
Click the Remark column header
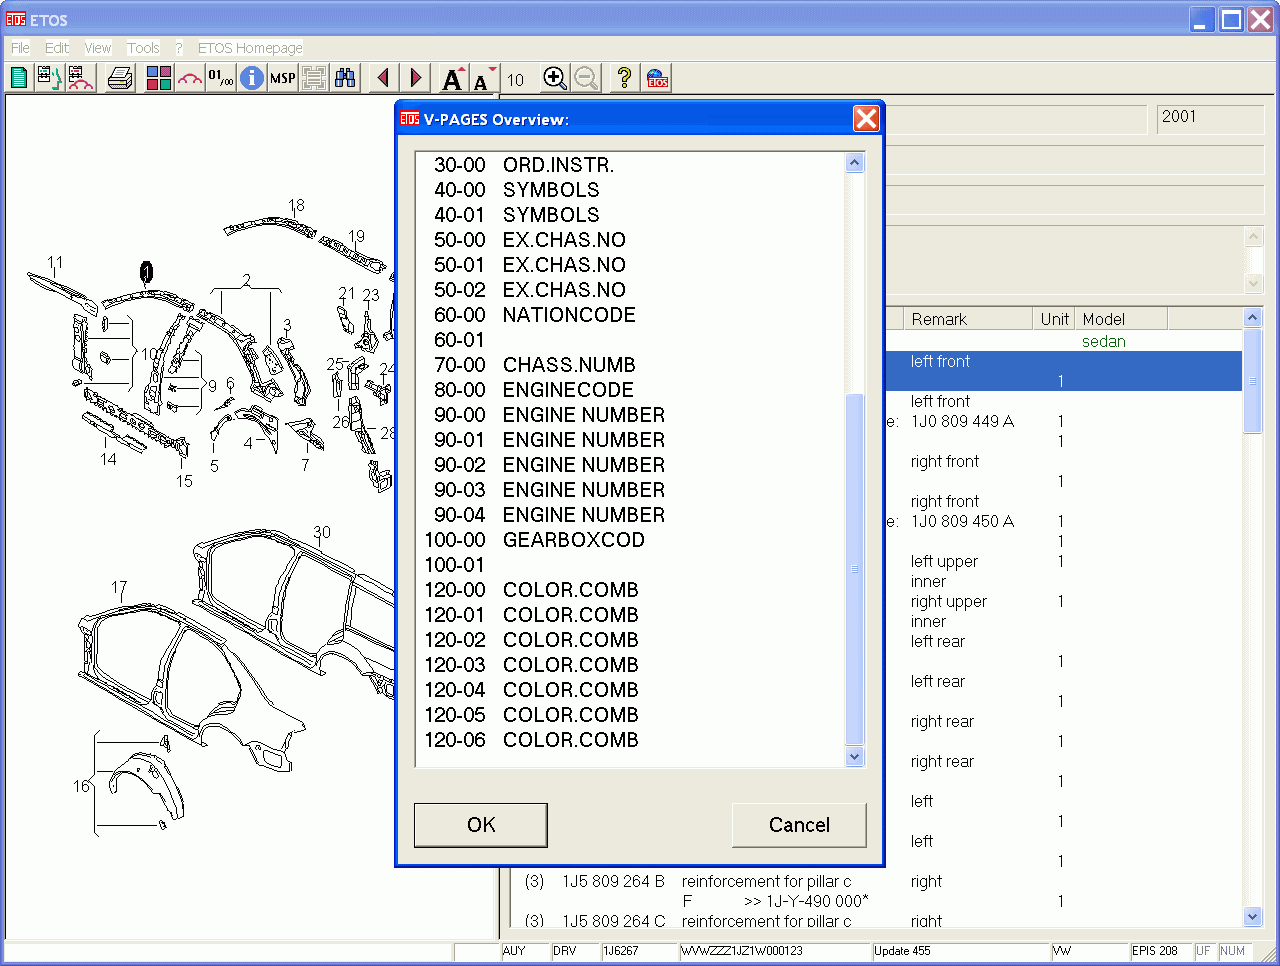967,319
